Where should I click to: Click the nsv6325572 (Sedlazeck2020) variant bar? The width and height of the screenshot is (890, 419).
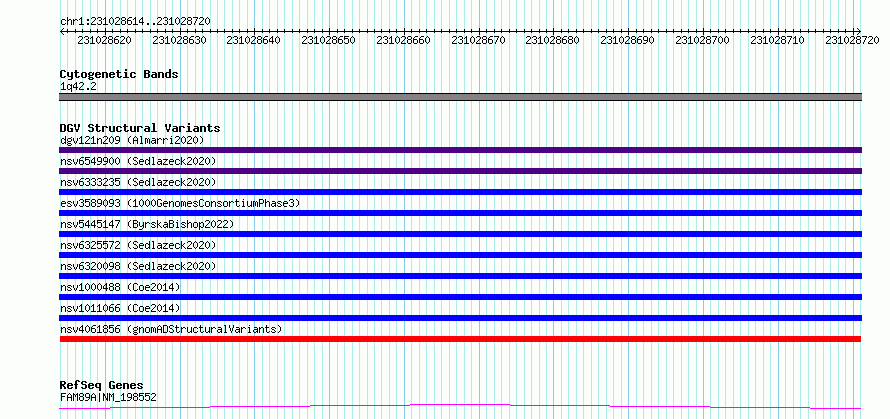pos(460,255)
